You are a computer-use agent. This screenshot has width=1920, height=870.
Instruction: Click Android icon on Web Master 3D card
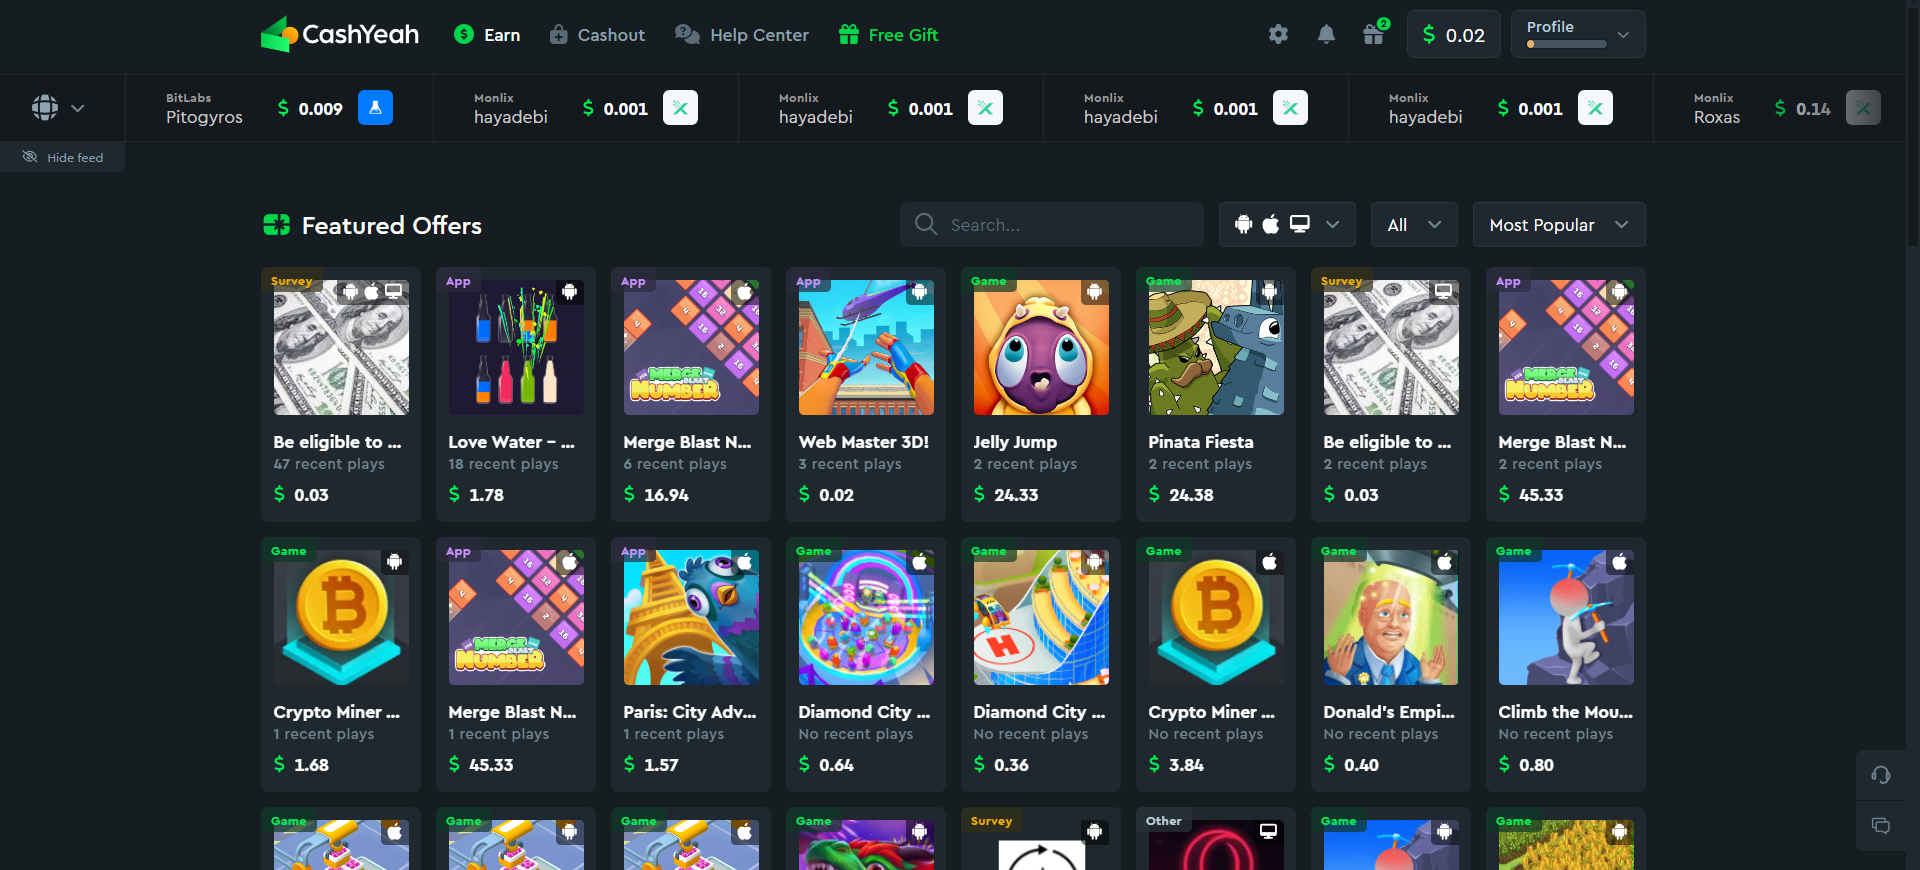(x=919, y=292)
